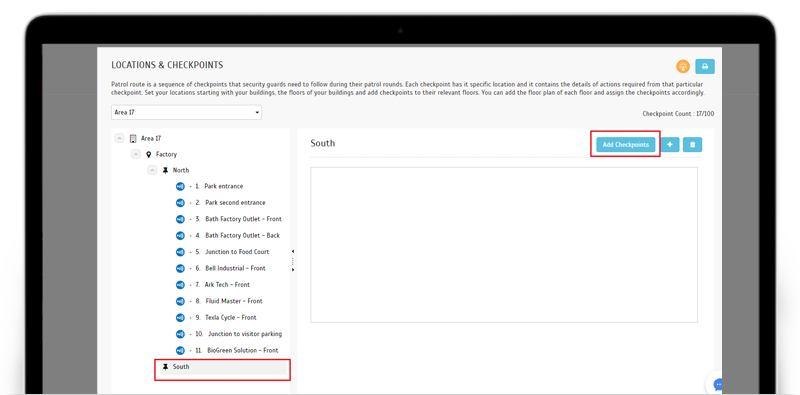Click checkpoint icon for Texla Cycle – Front
This screenshot has height=395, width=800.
180,317
